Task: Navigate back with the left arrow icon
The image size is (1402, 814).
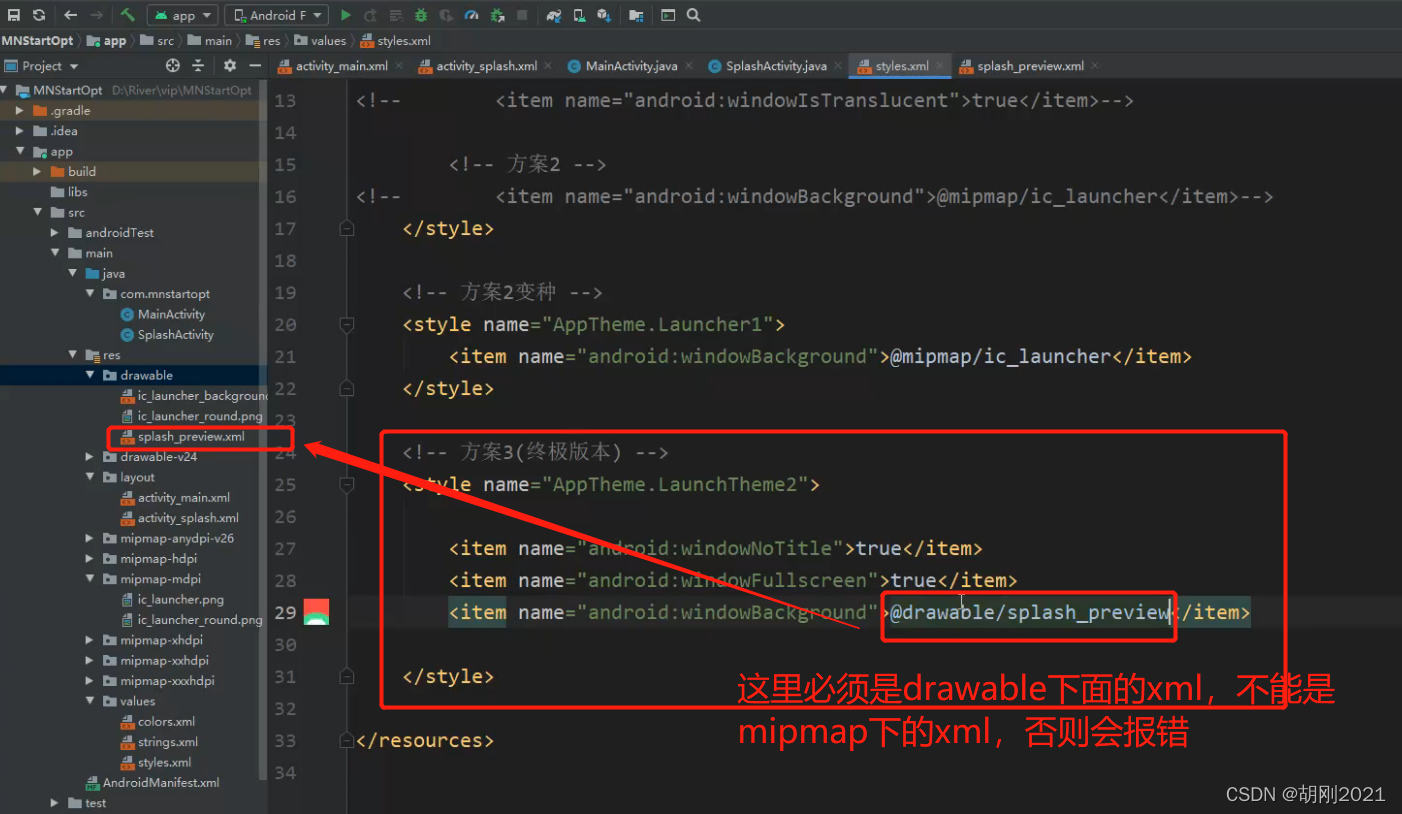Action: coord(70,15)
